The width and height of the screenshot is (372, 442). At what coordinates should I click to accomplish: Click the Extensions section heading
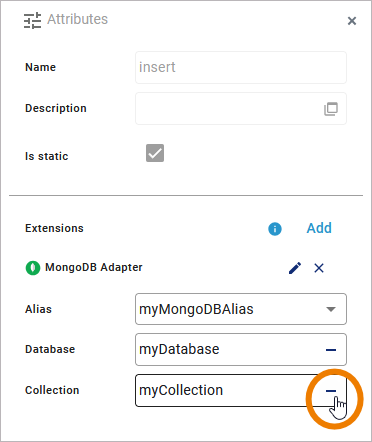54,228
